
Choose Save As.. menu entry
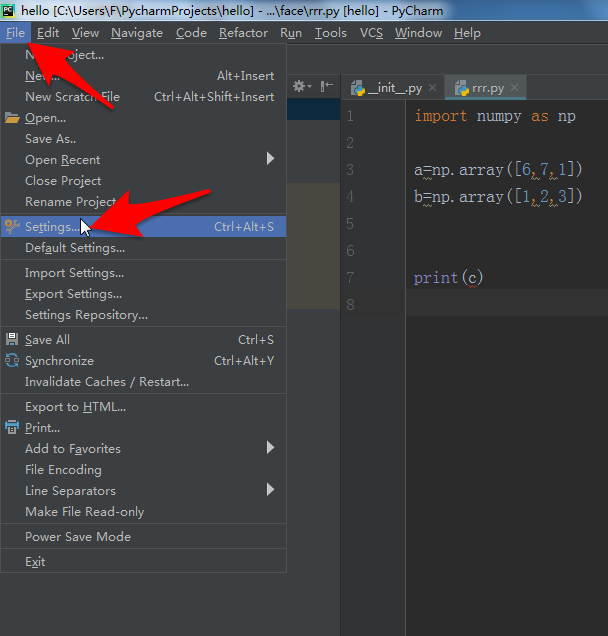point(144,139)
